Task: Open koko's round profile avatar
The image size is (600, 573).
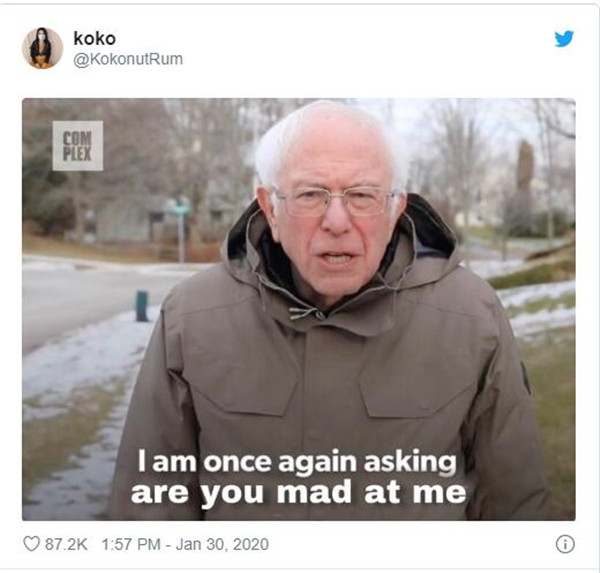Action: click(x=42, y=48)
